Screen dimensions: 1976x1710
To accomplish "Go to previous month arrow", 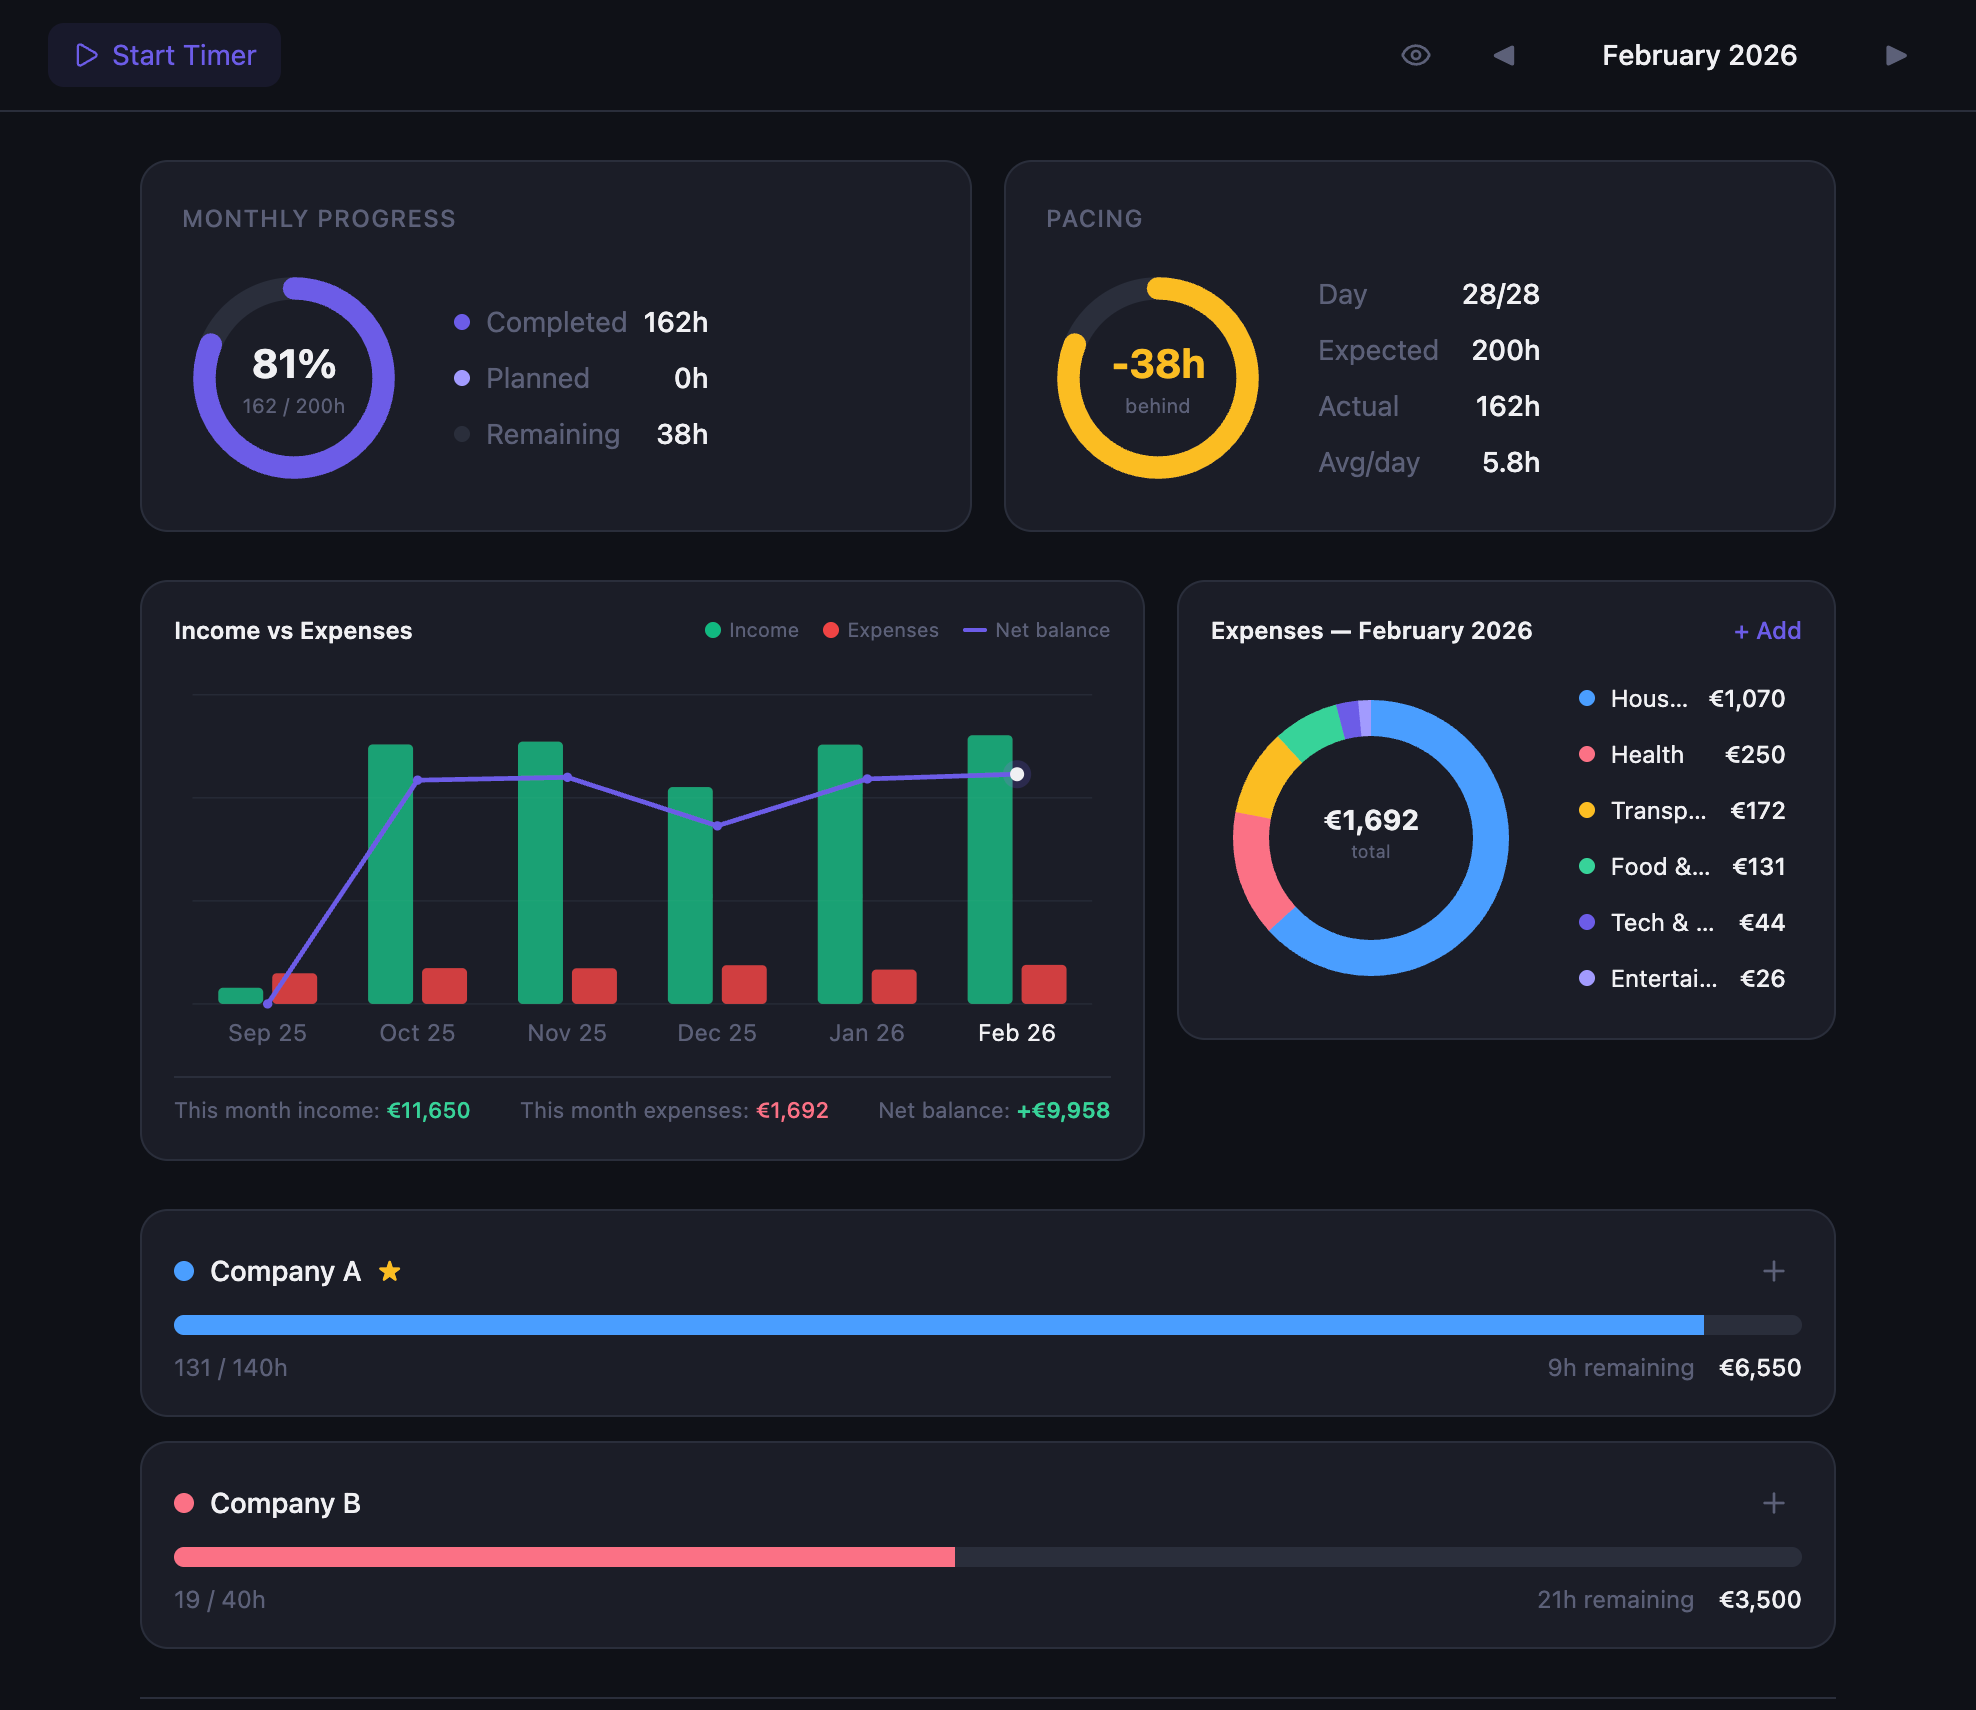I will click(1503, 55).
